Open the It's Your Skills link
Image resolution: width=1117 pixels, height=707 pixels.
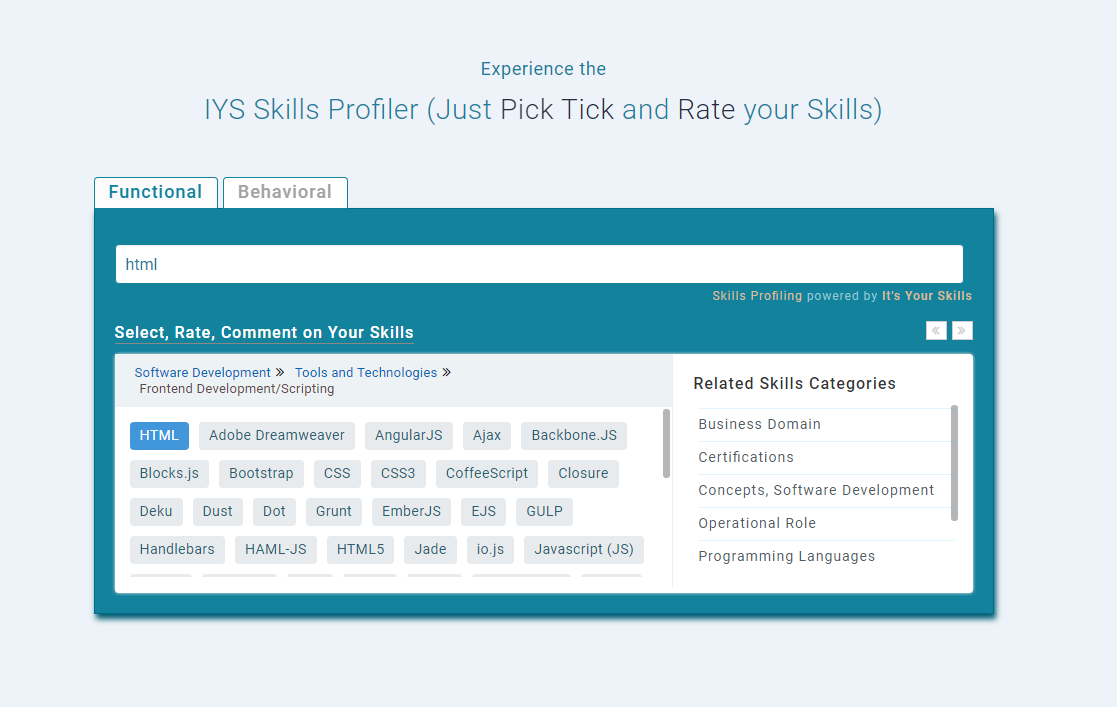[x=926, y=295]
